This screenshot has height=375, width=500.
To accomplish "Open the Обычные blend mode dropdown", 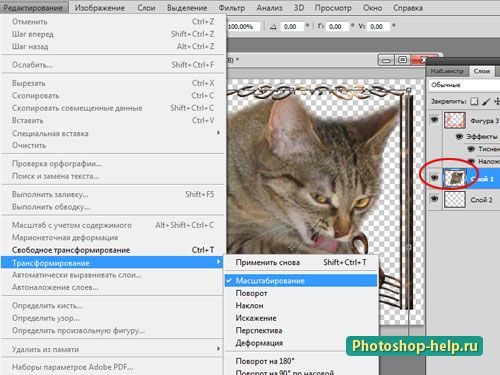I will click(464, 85).
